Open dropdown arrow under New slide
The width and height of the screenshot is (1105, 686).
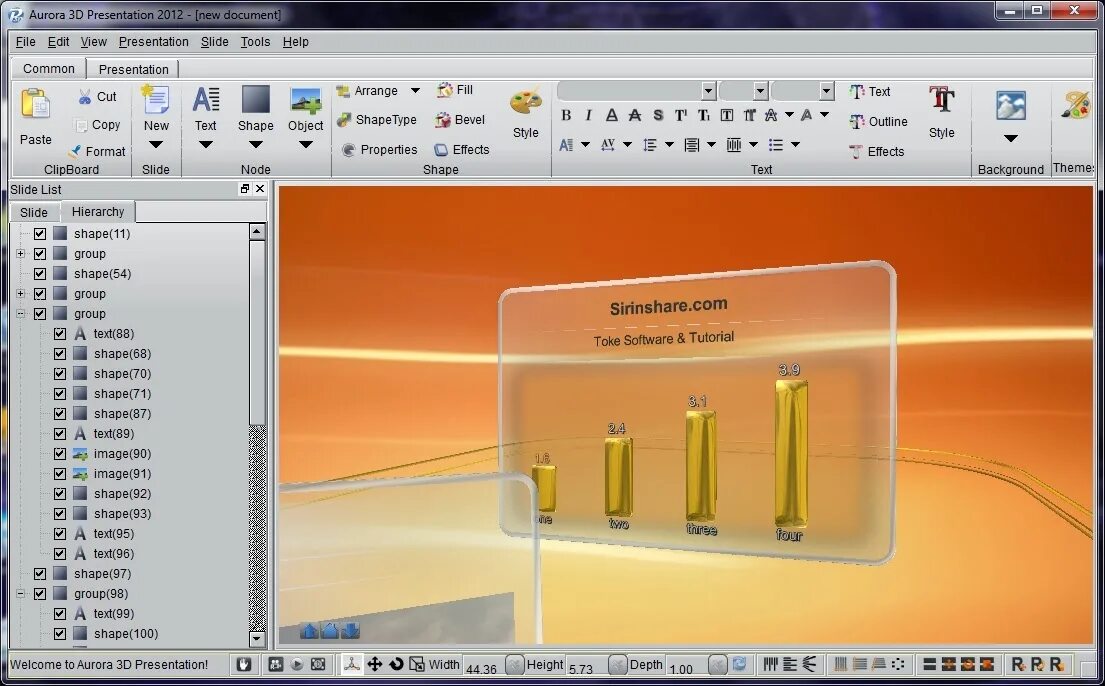coord(156,145)
